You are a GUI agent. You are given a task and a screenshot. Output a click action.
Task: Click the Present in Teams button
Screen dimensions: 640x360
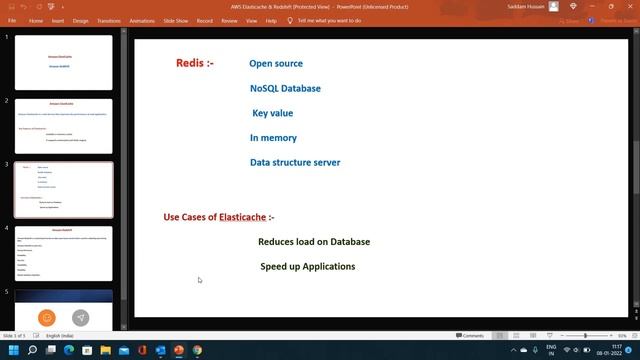pos(612,20)
